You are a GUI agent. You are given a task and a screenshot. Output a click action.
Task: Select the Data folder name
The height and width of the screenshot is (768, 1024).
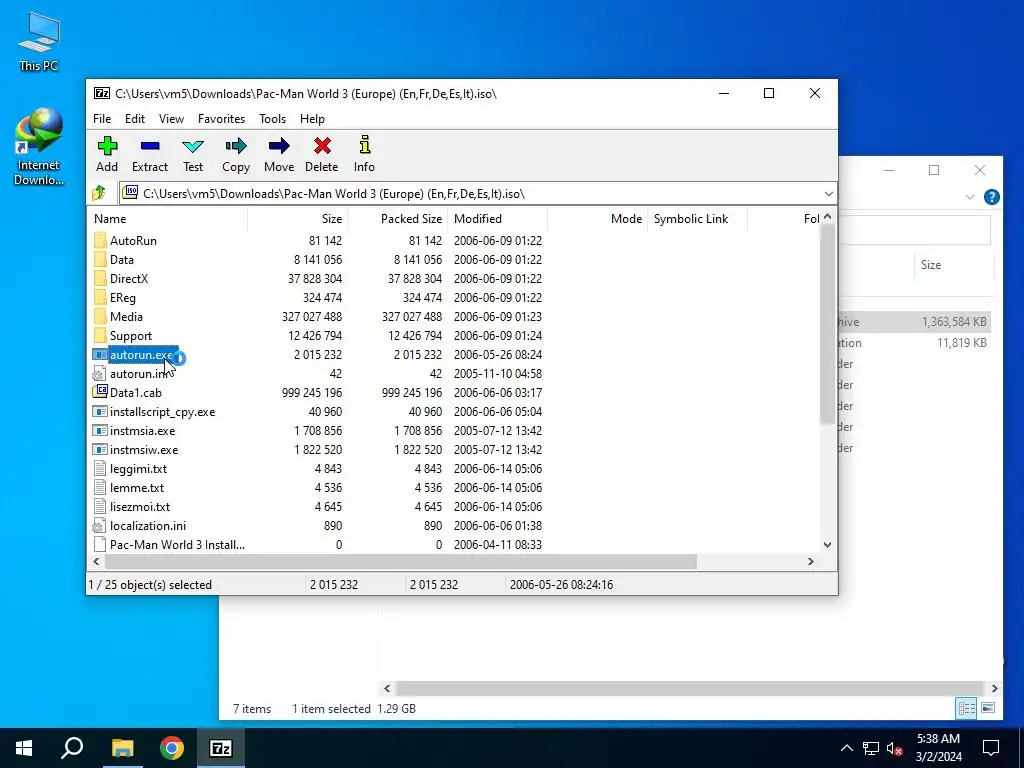121,259
